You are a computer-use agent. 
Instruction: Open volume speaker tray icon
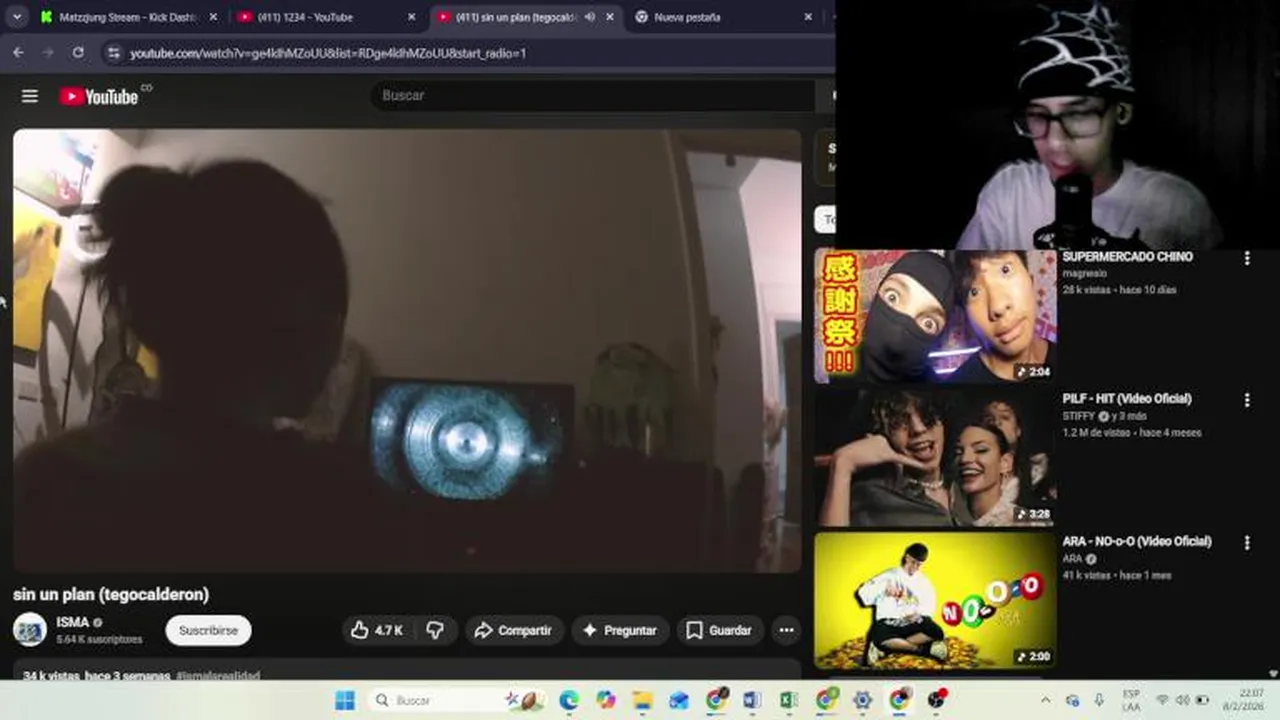pos(1183,700)
